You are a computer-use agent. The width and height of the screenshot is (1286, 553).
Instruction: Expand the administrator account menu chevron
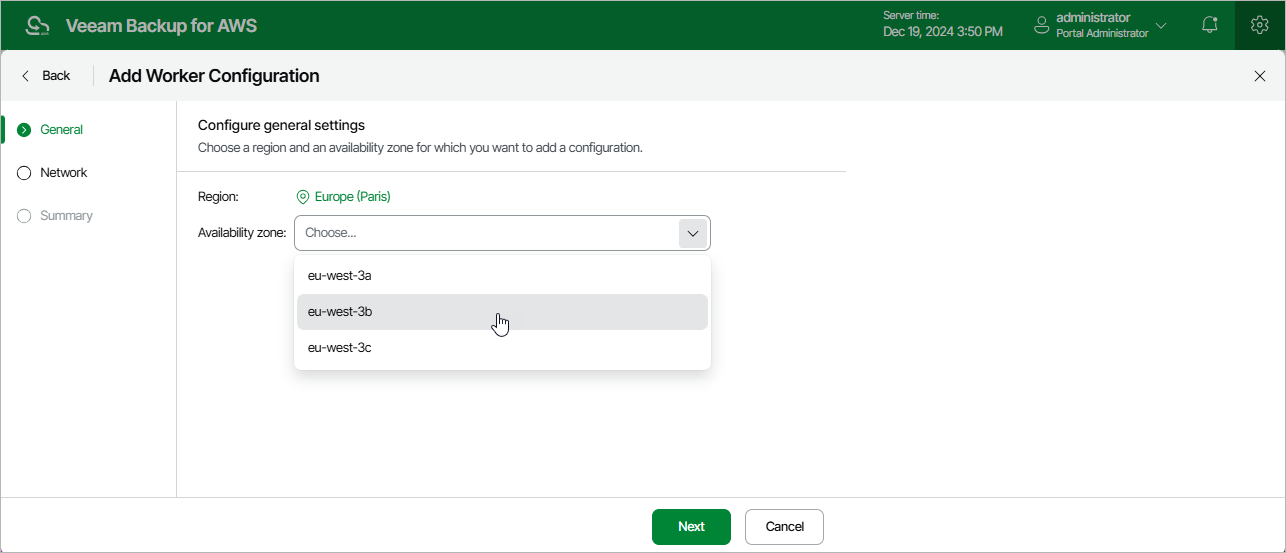point(1161,25)
